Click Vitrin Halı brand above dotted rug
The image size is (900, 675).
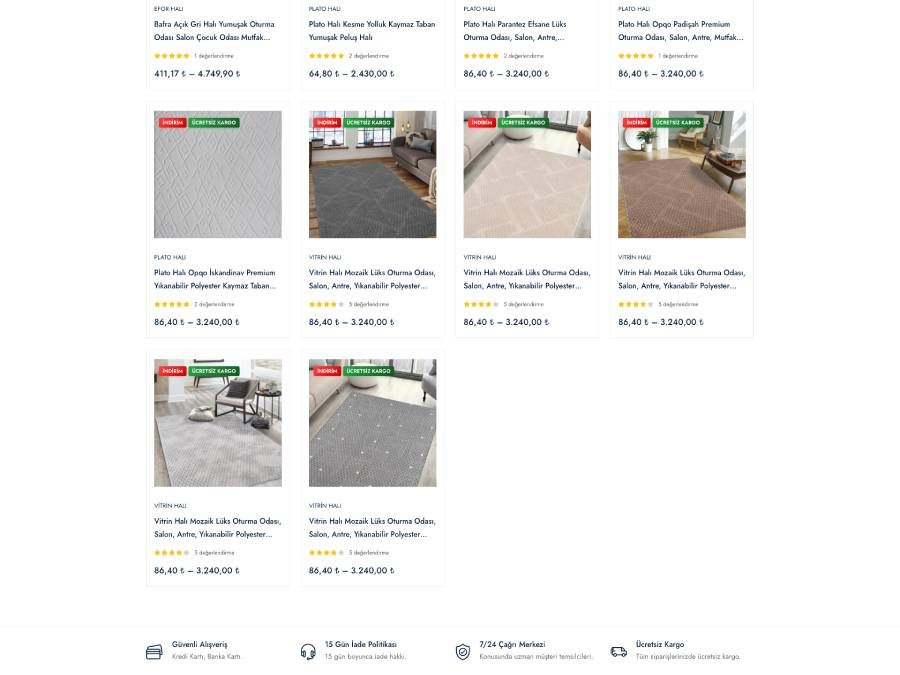pyautogui.click(x=325, y=506)
